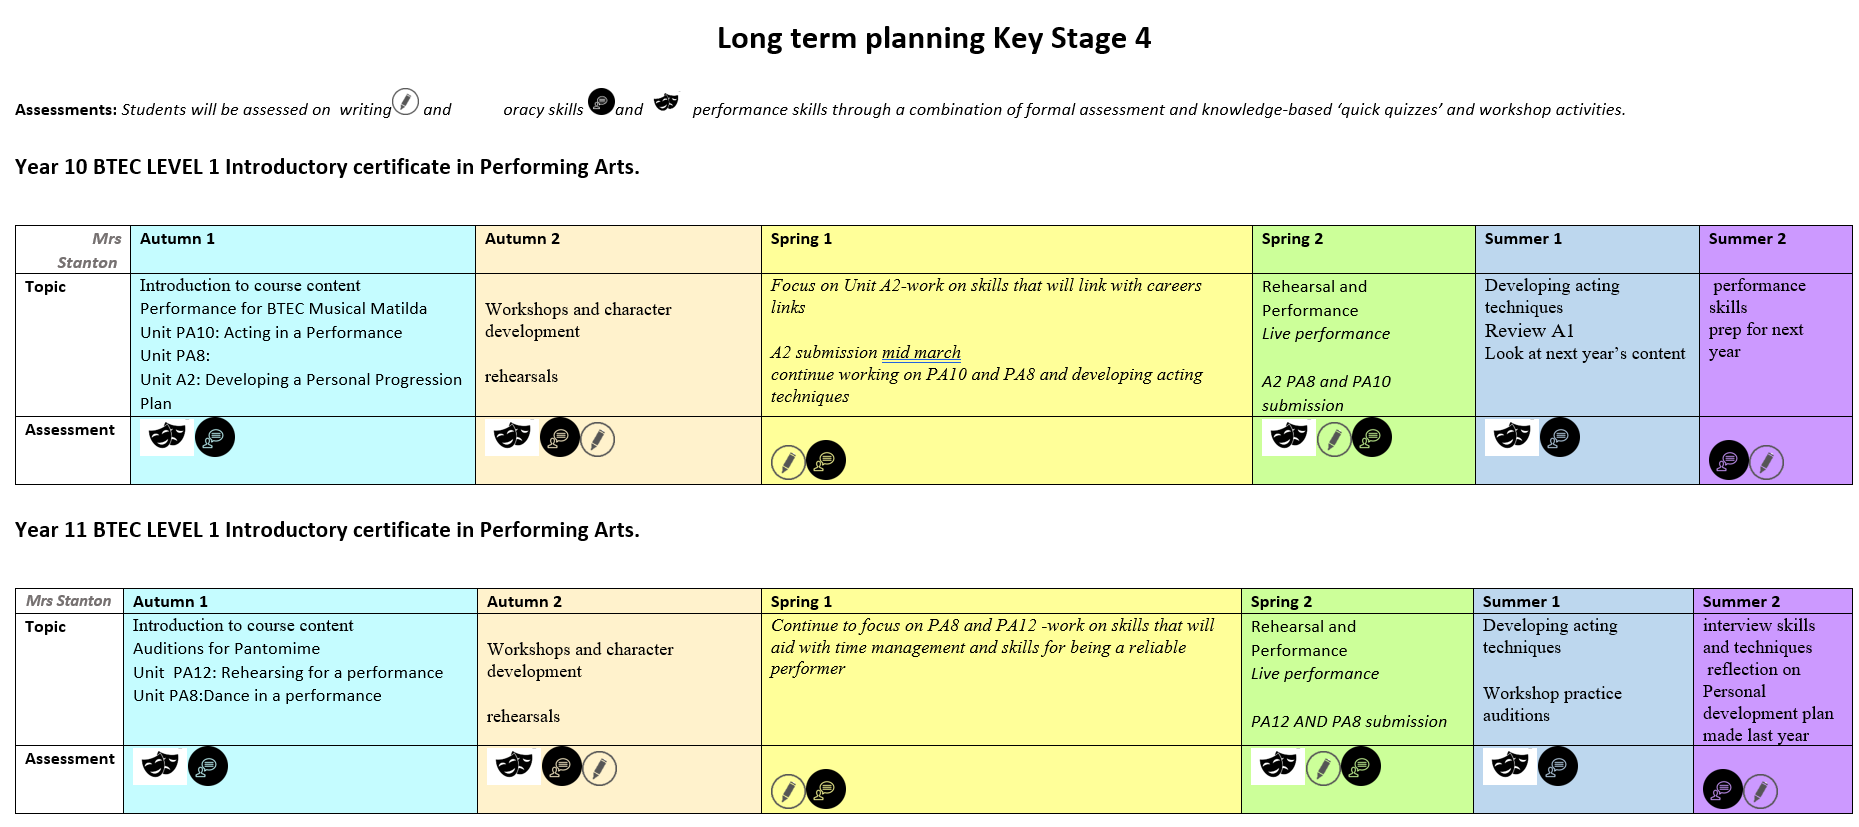Click the Year 11 'Summer 2' purple header cell
The height and width of the screenshot is (827, 1859).
pyautogui.click(x=1772, y=601)
